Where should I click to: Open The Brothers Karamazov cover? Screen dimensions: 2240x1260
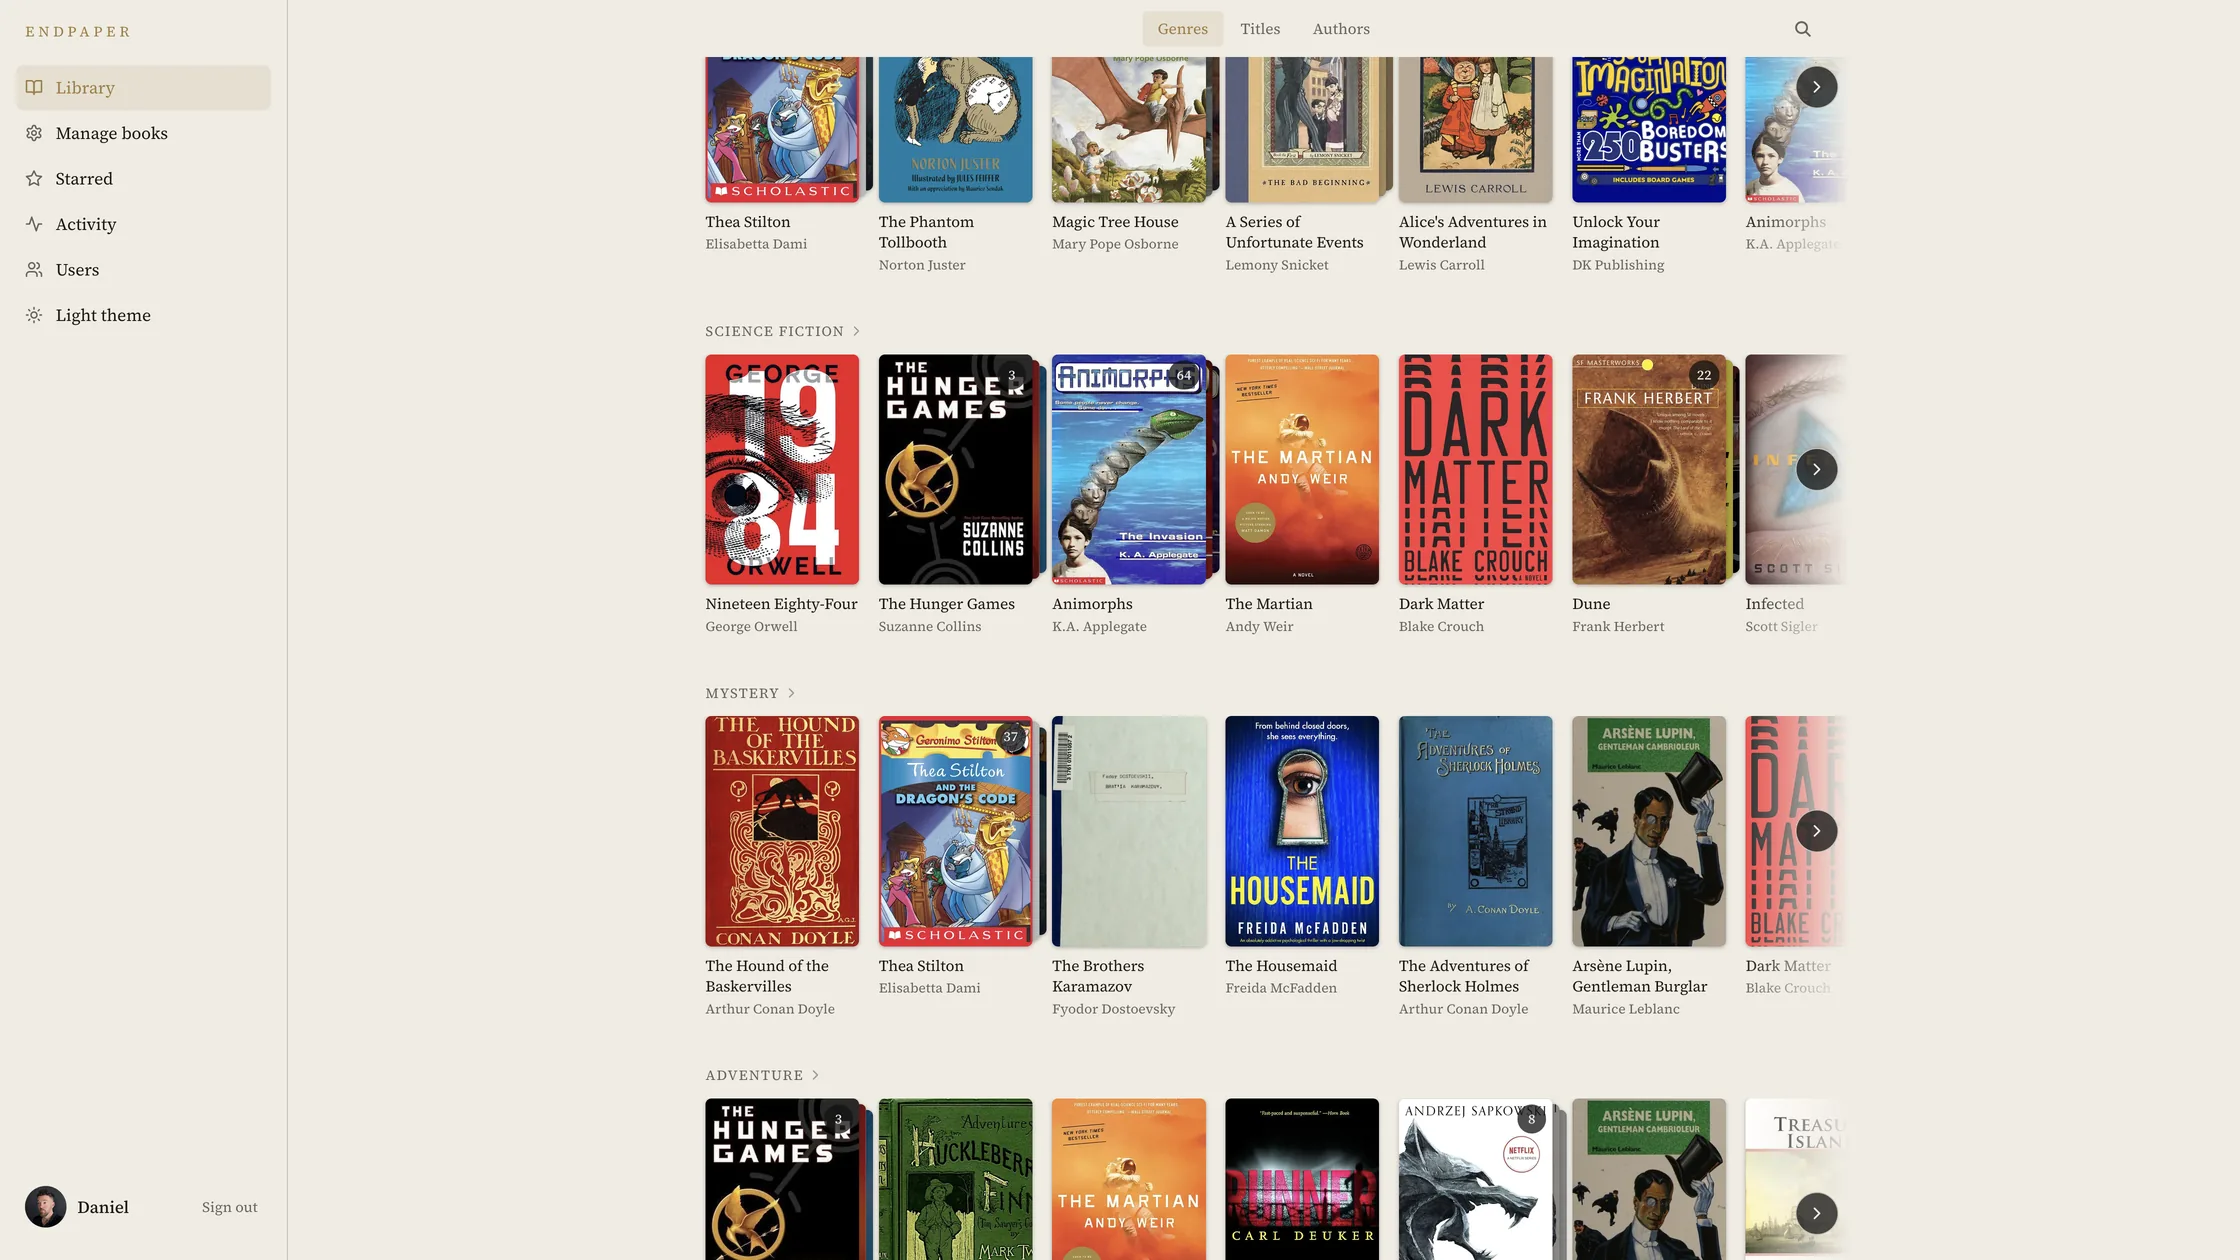click(x=1128, y=831)
